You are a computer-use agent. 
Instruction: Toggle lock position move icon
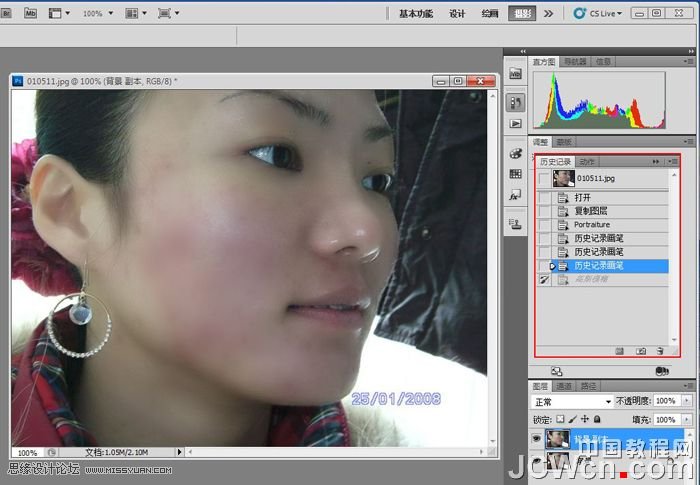pos(585,419)
